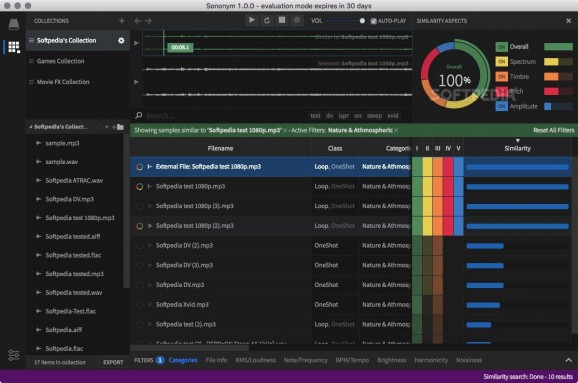Image resolution: width=578 pixels, height=383 pixels.
Task: Toggle the AUTO-PLAY checkbox
Action: [373, 21]
